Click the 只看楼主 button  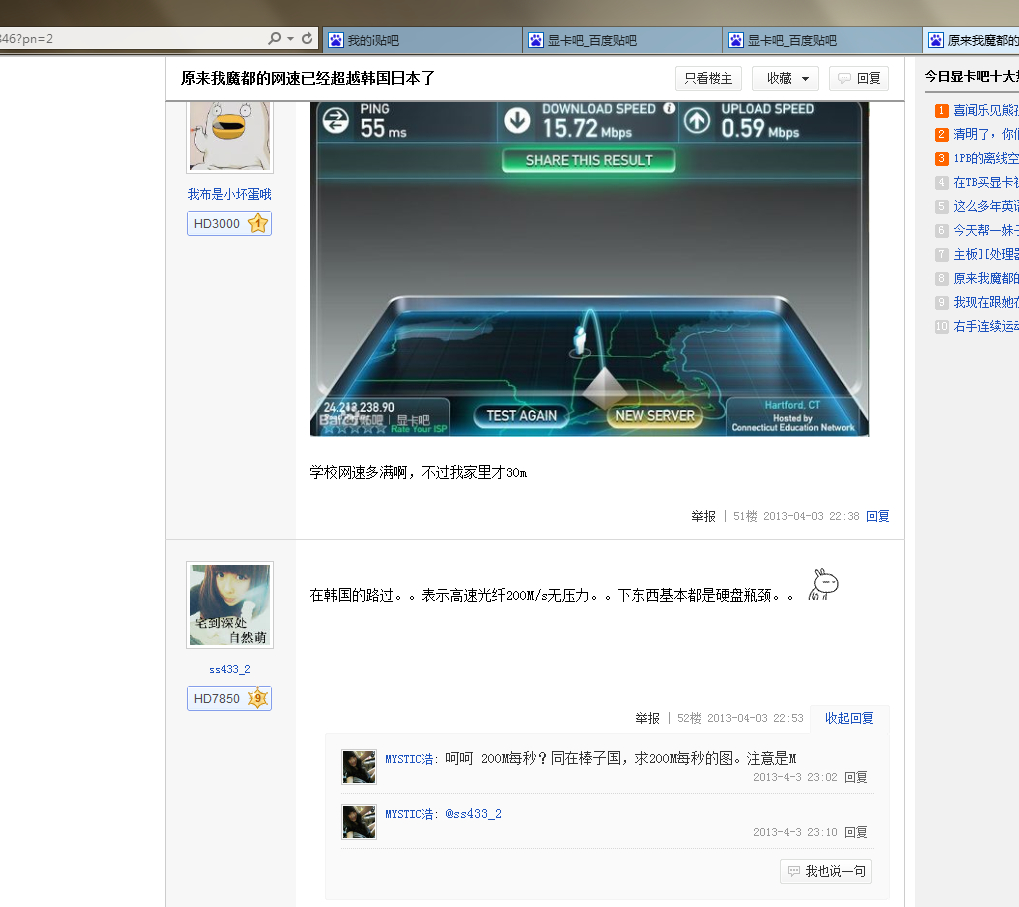(708, 79)
